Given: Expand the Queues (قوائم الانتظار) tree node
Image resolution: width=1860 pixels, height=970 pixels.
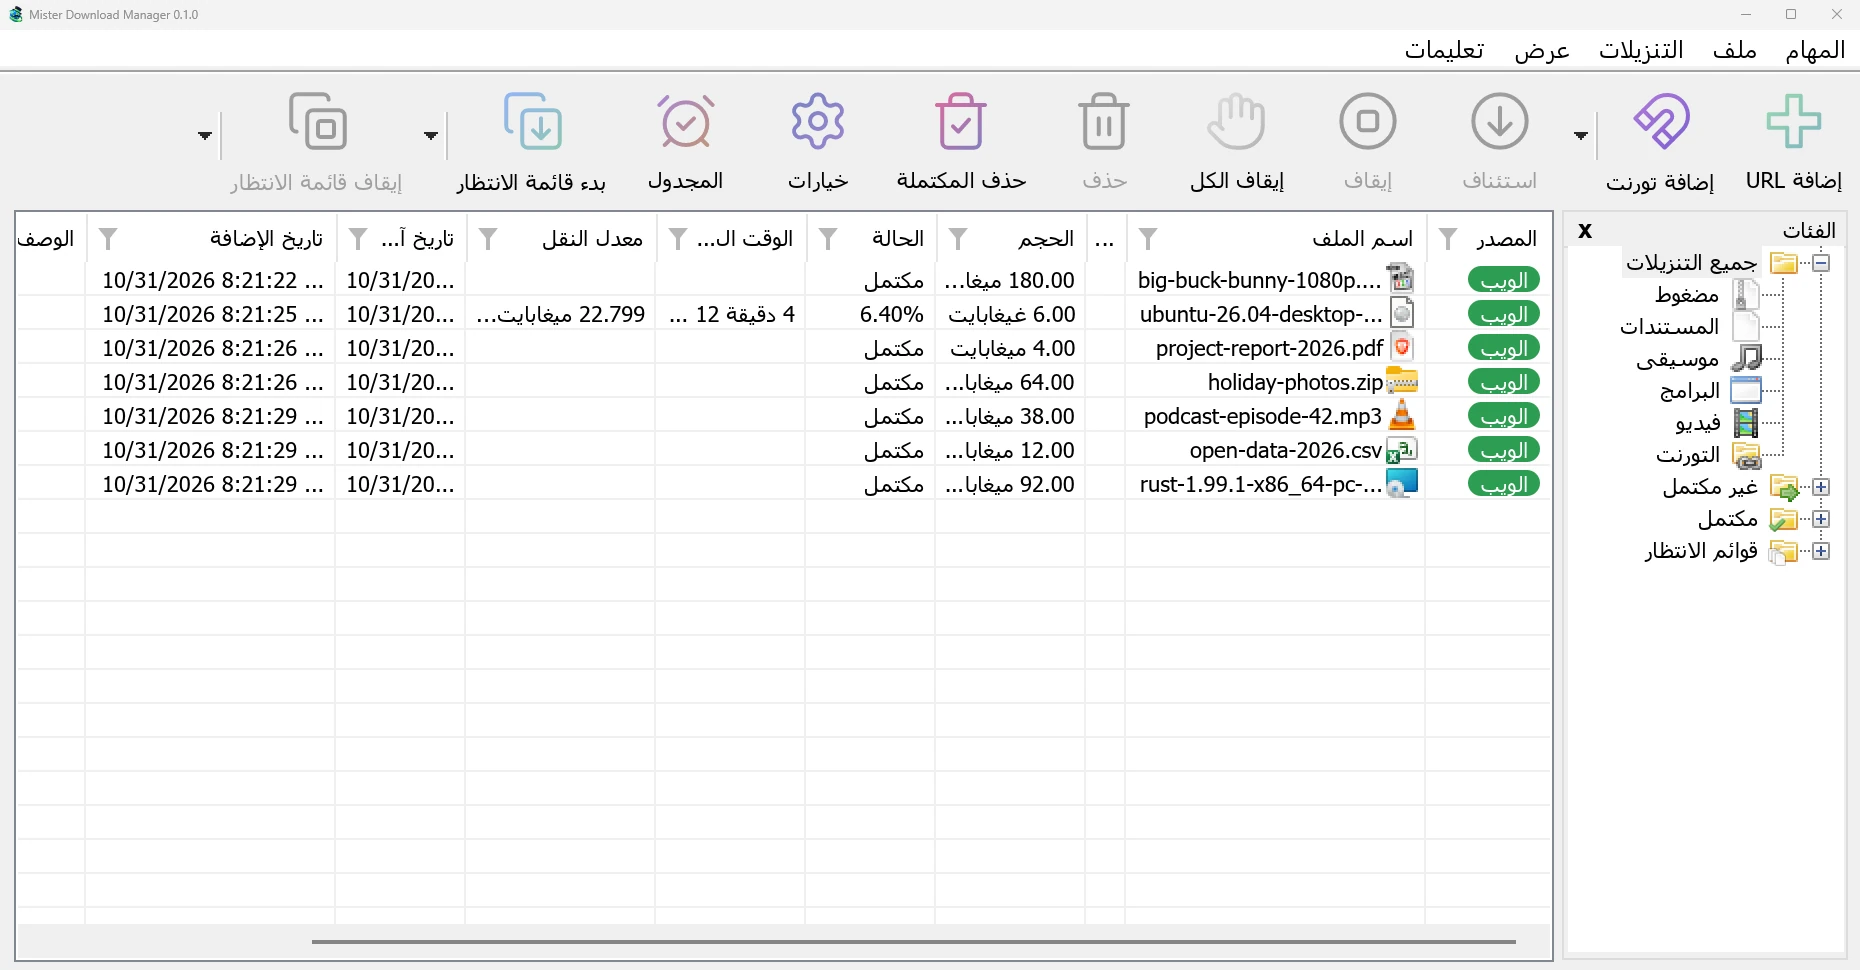Looking at the screenshot, I should pyautogui.click(x=1821, y=551).
